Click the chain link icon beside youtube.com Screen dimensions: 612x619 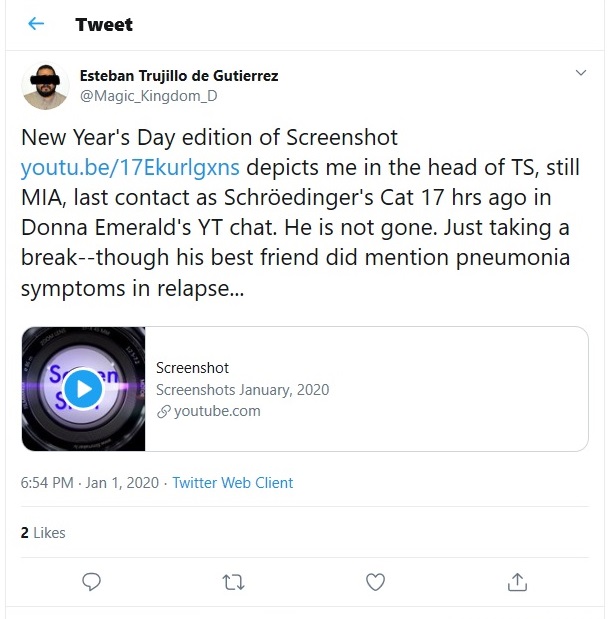tap(163, 411)
